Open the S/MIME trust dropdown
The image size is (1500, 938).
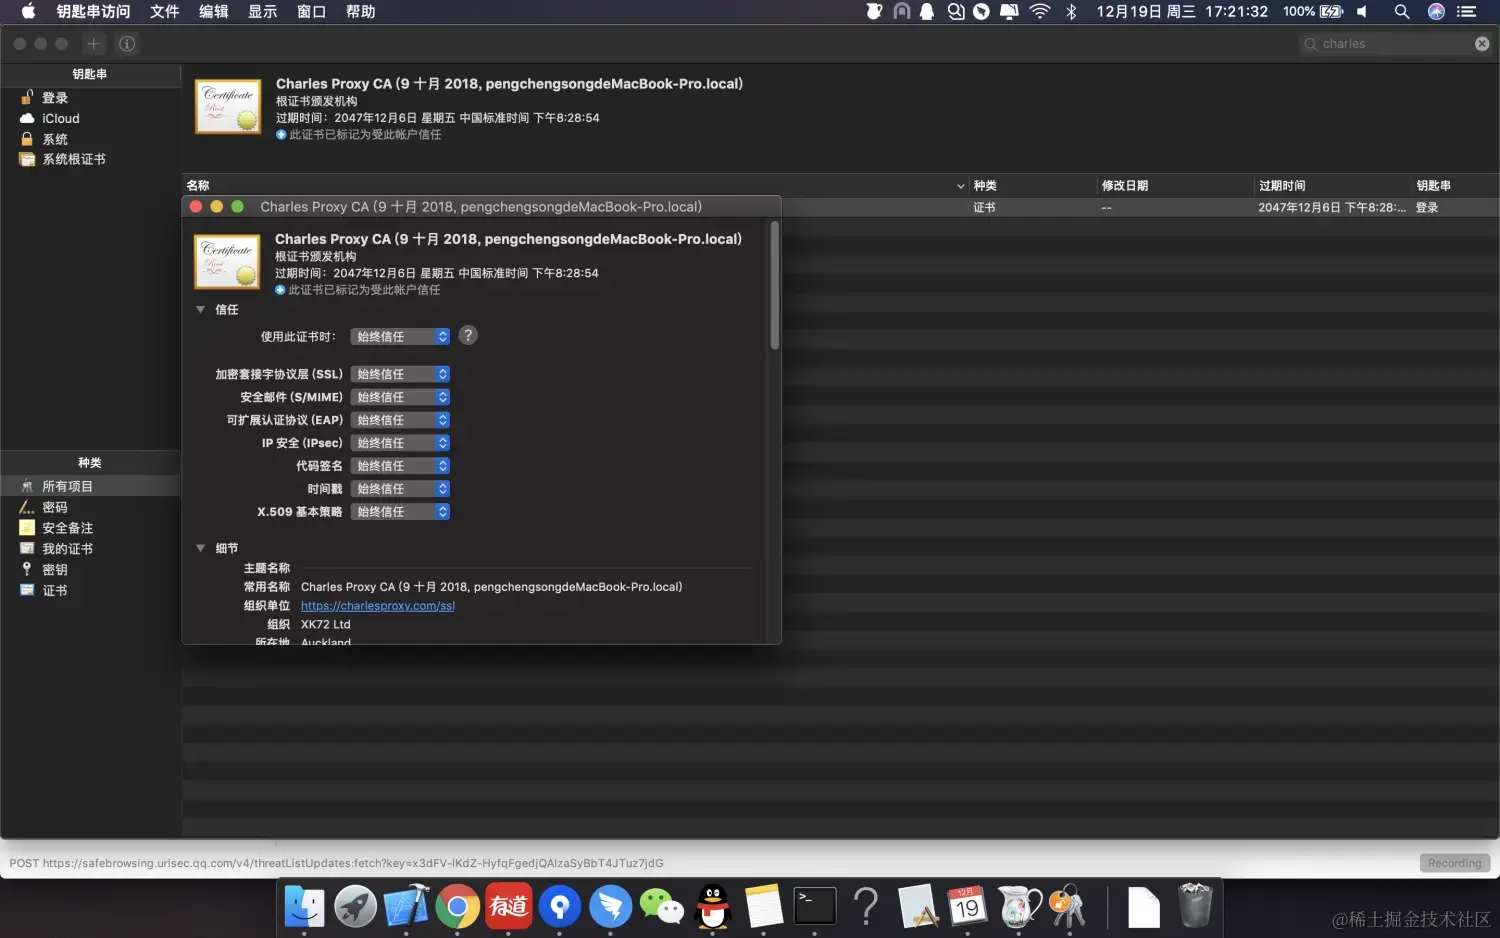400,397
